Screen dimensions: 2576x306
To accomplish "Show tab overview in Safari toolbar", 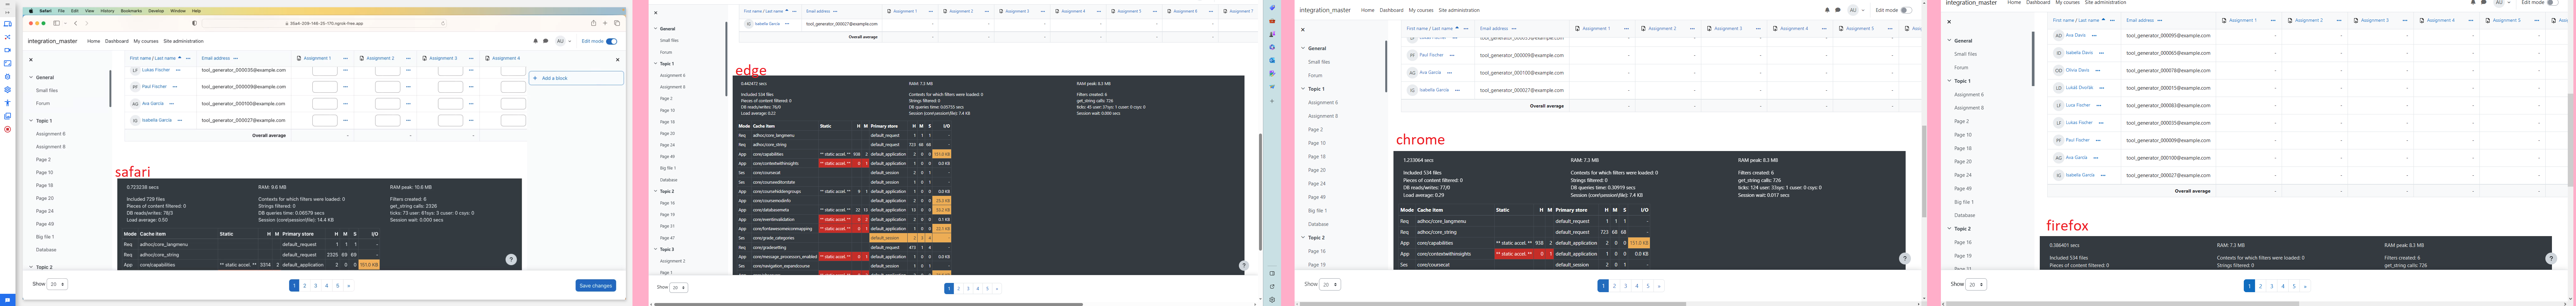I will 617,23.
